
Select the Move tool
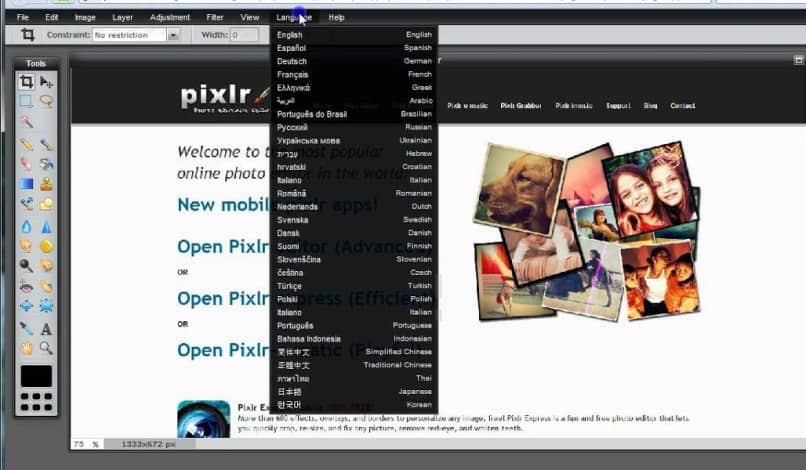[x=46, y=82]
